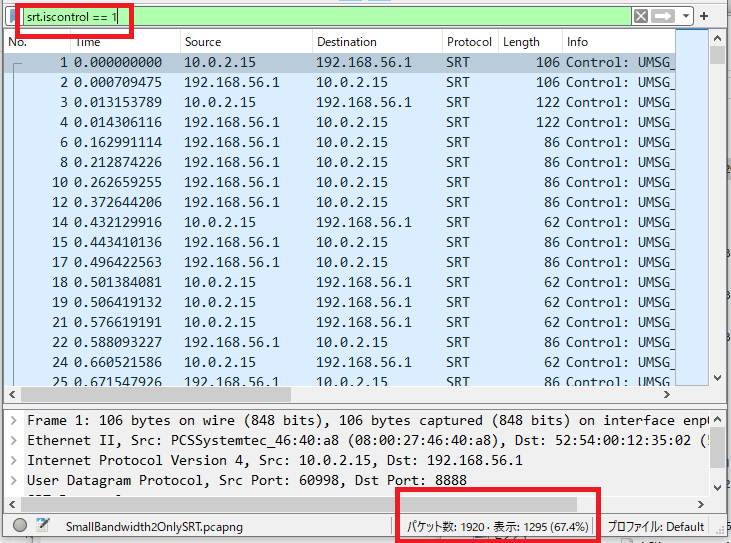
Task: Select packet number 19 row
Action: [339, 303]
